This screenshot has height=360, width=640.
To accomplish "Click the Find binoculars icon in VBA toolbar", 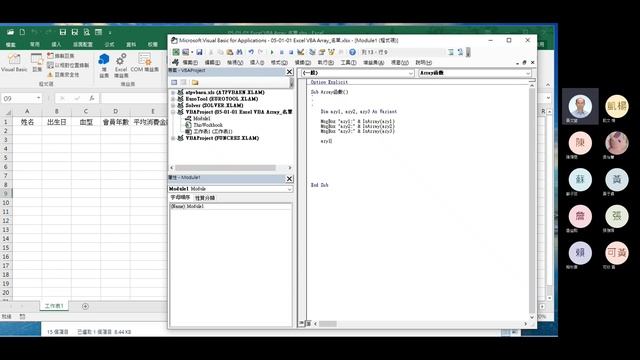I will point(239,52).
